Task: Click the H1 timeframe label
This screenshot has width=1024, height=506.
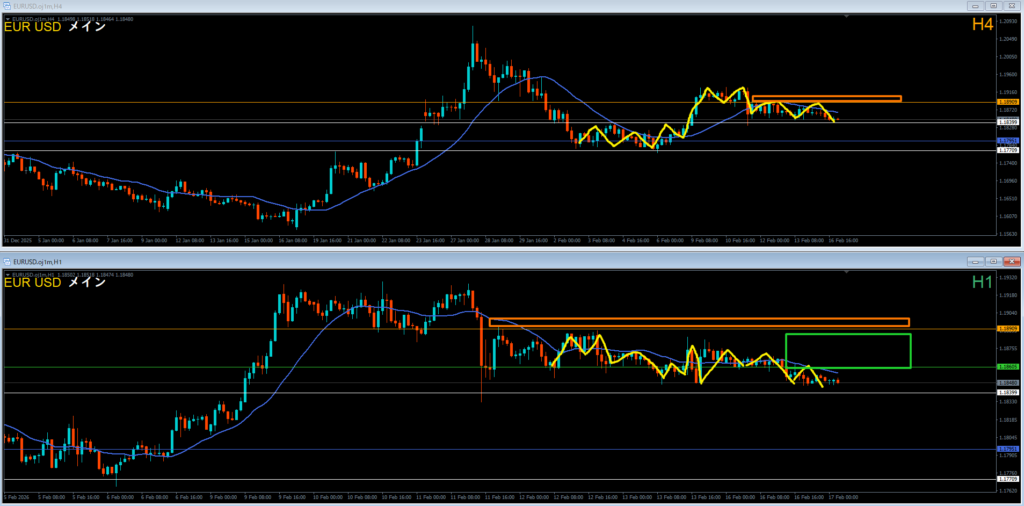Action: click(x=982, y=282)
